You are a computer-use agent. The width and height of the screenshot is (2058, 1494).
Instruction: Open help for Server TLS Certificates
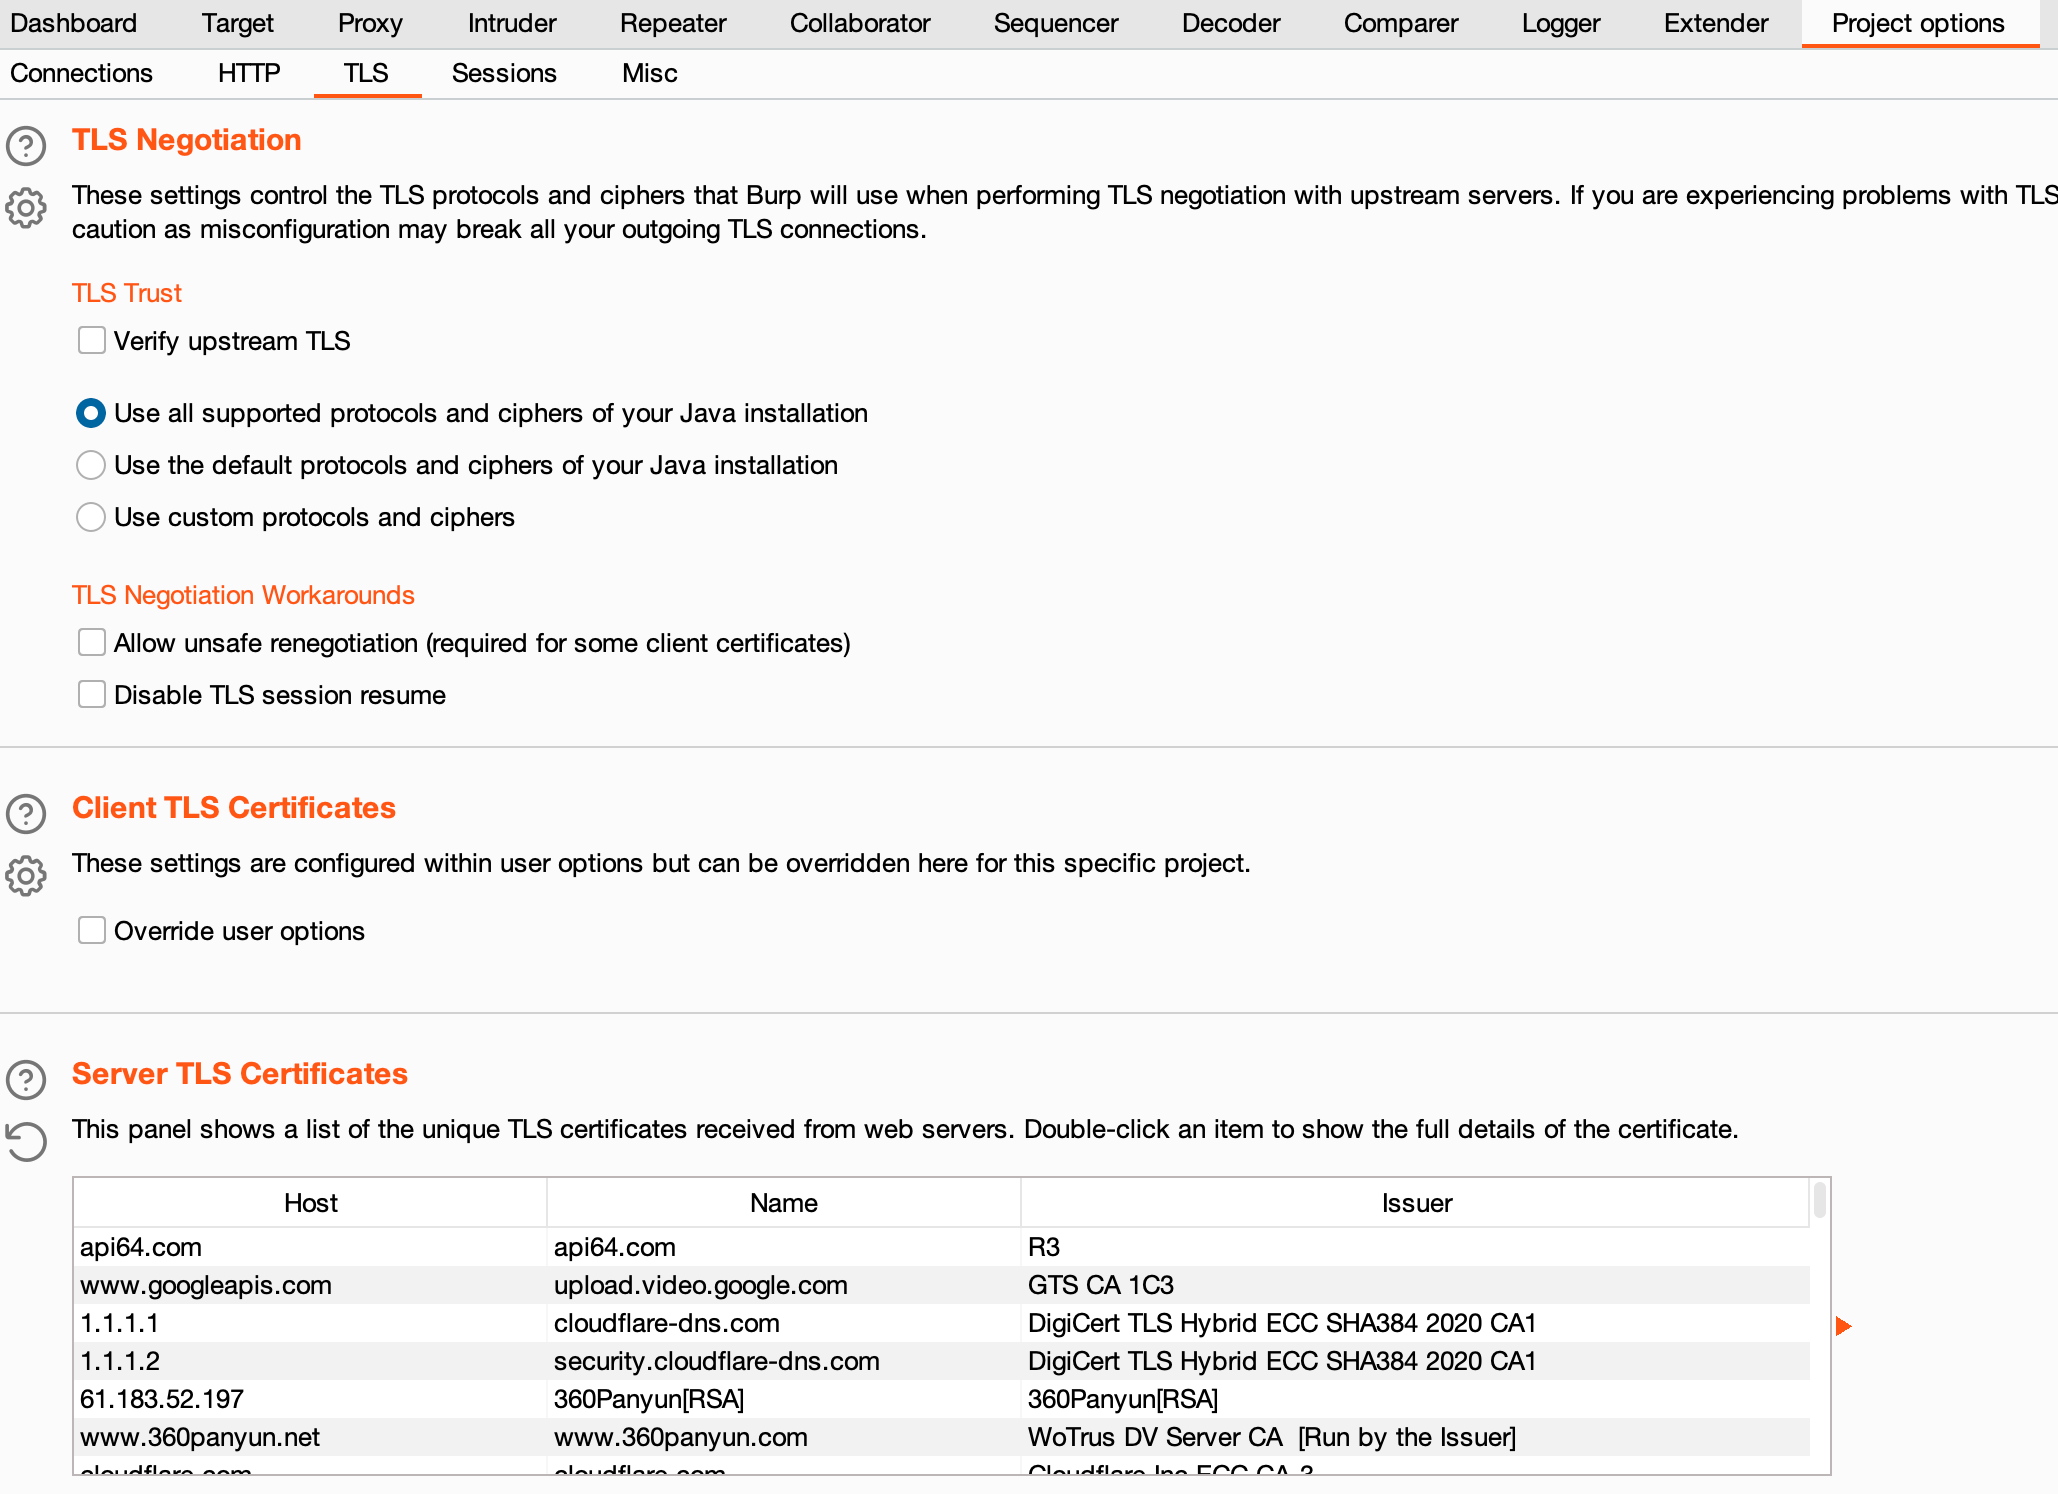(26, 1080)
